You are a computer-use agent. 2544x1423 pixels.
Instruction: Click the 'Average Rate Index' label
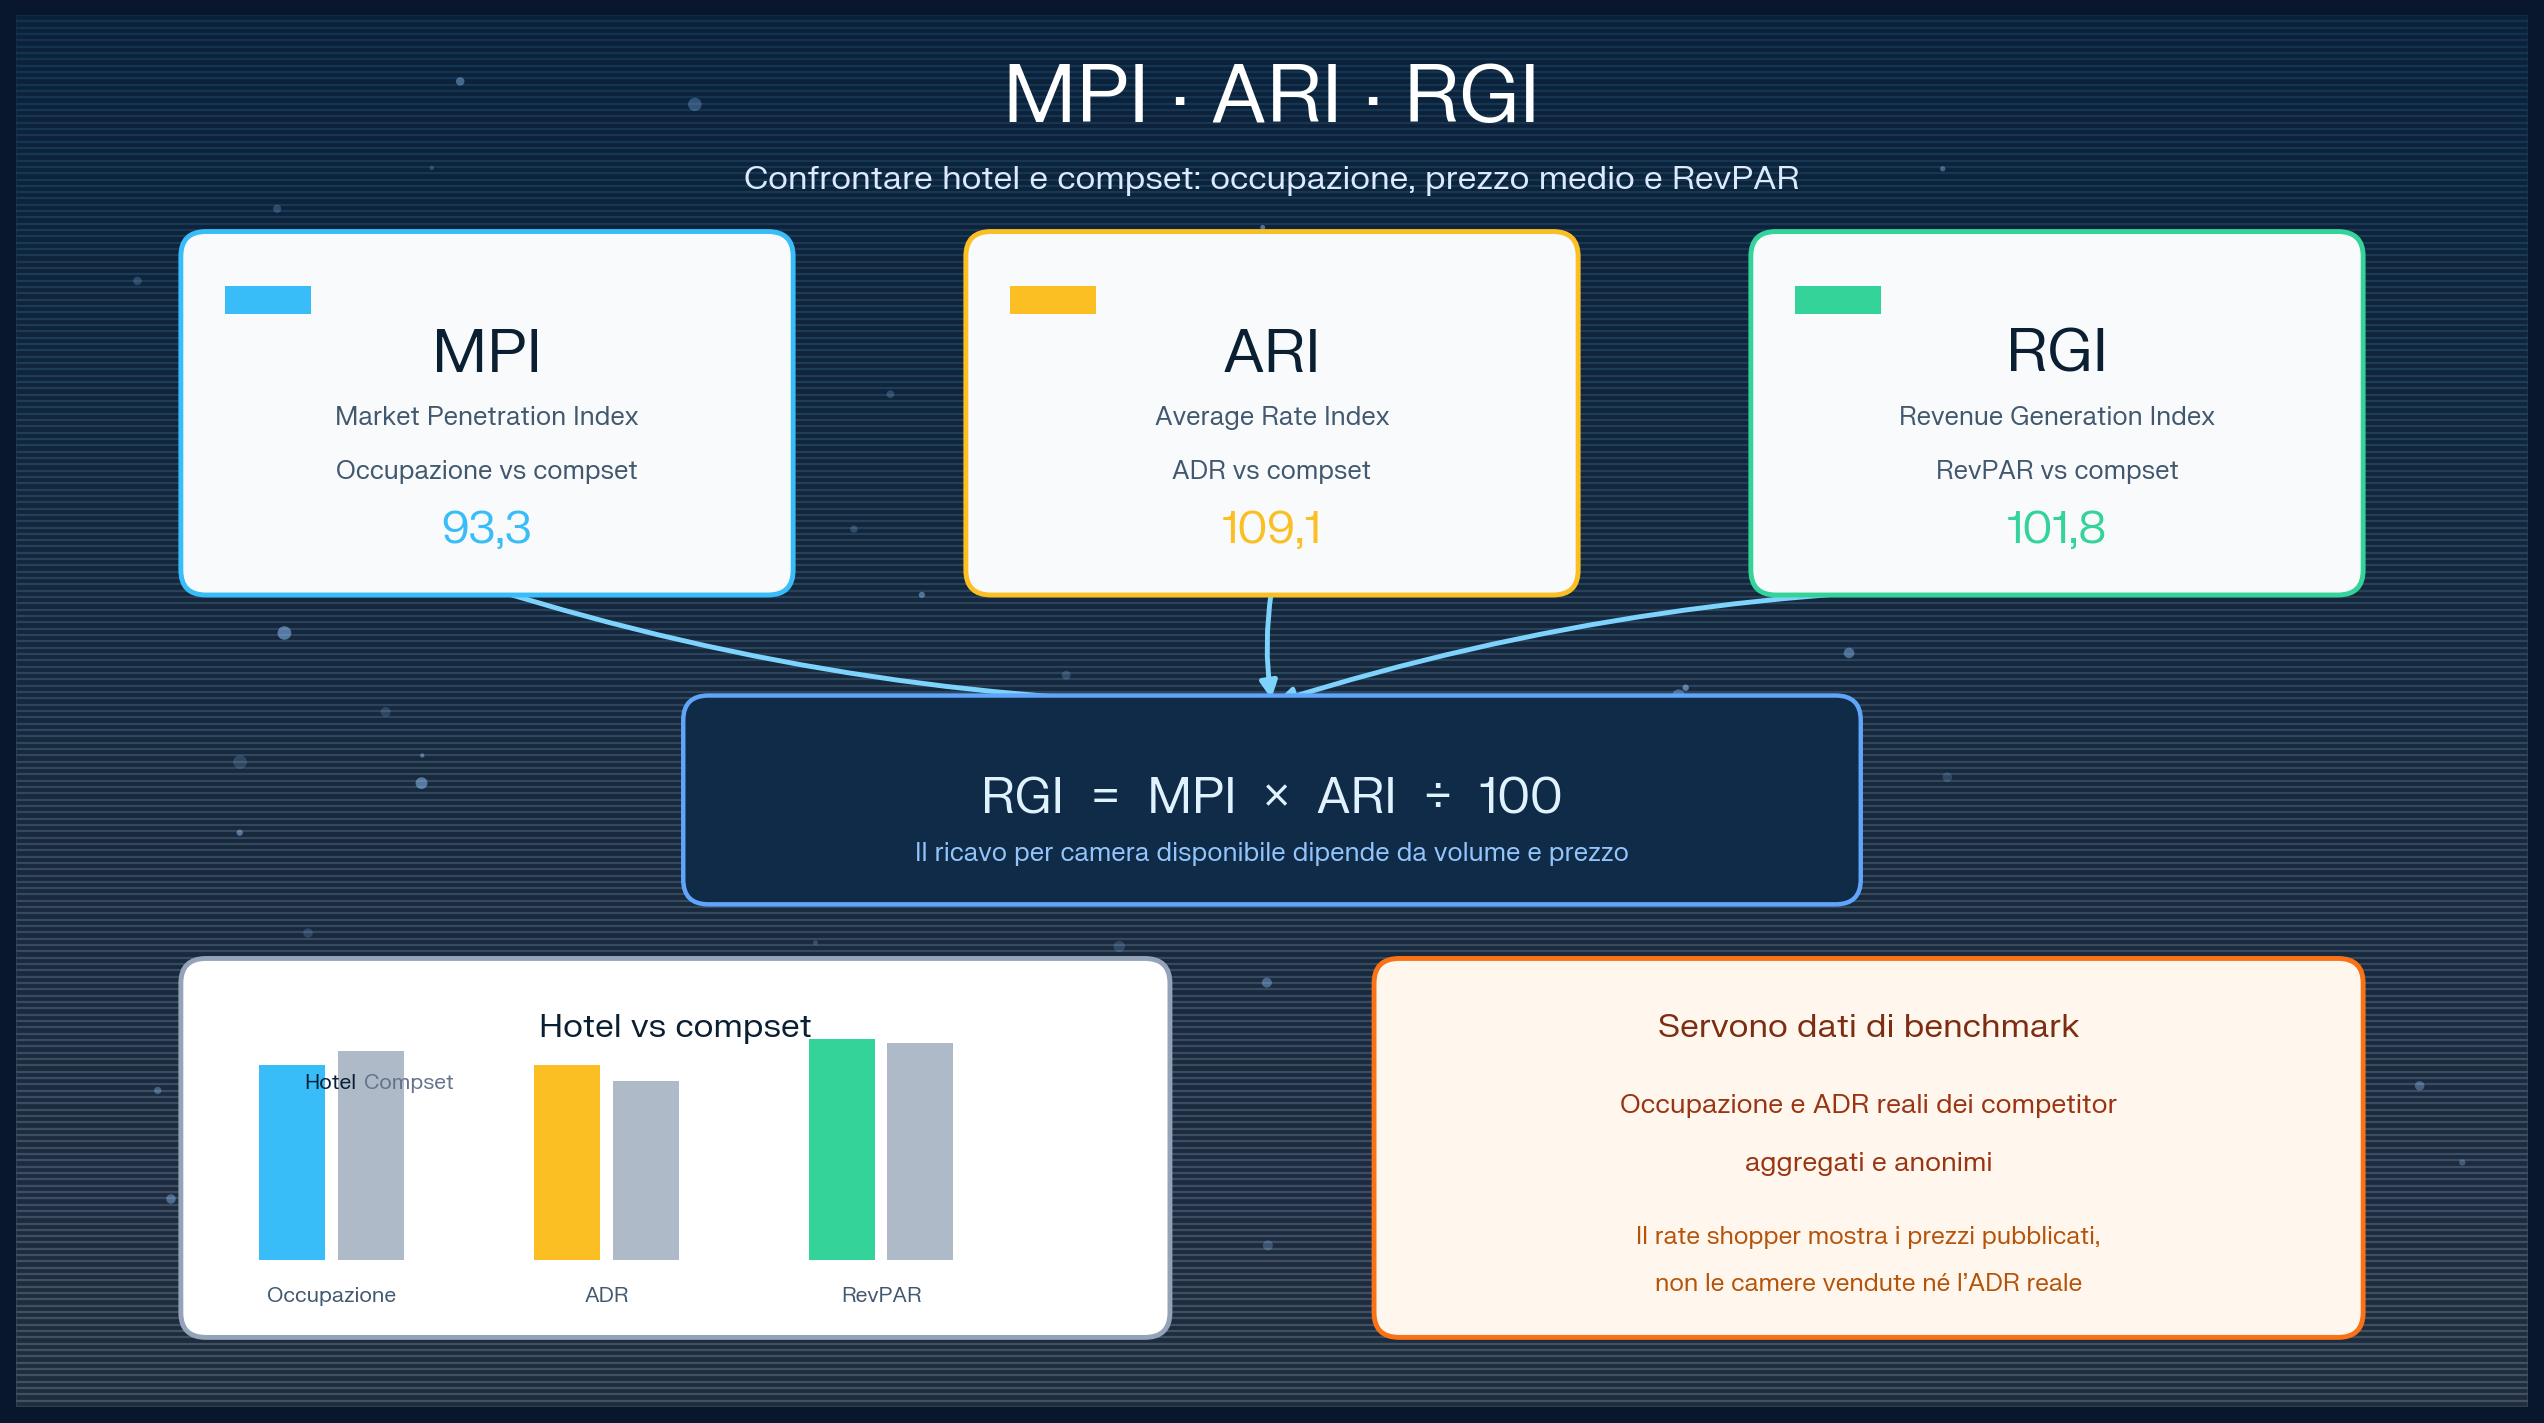click(1272, 416)
